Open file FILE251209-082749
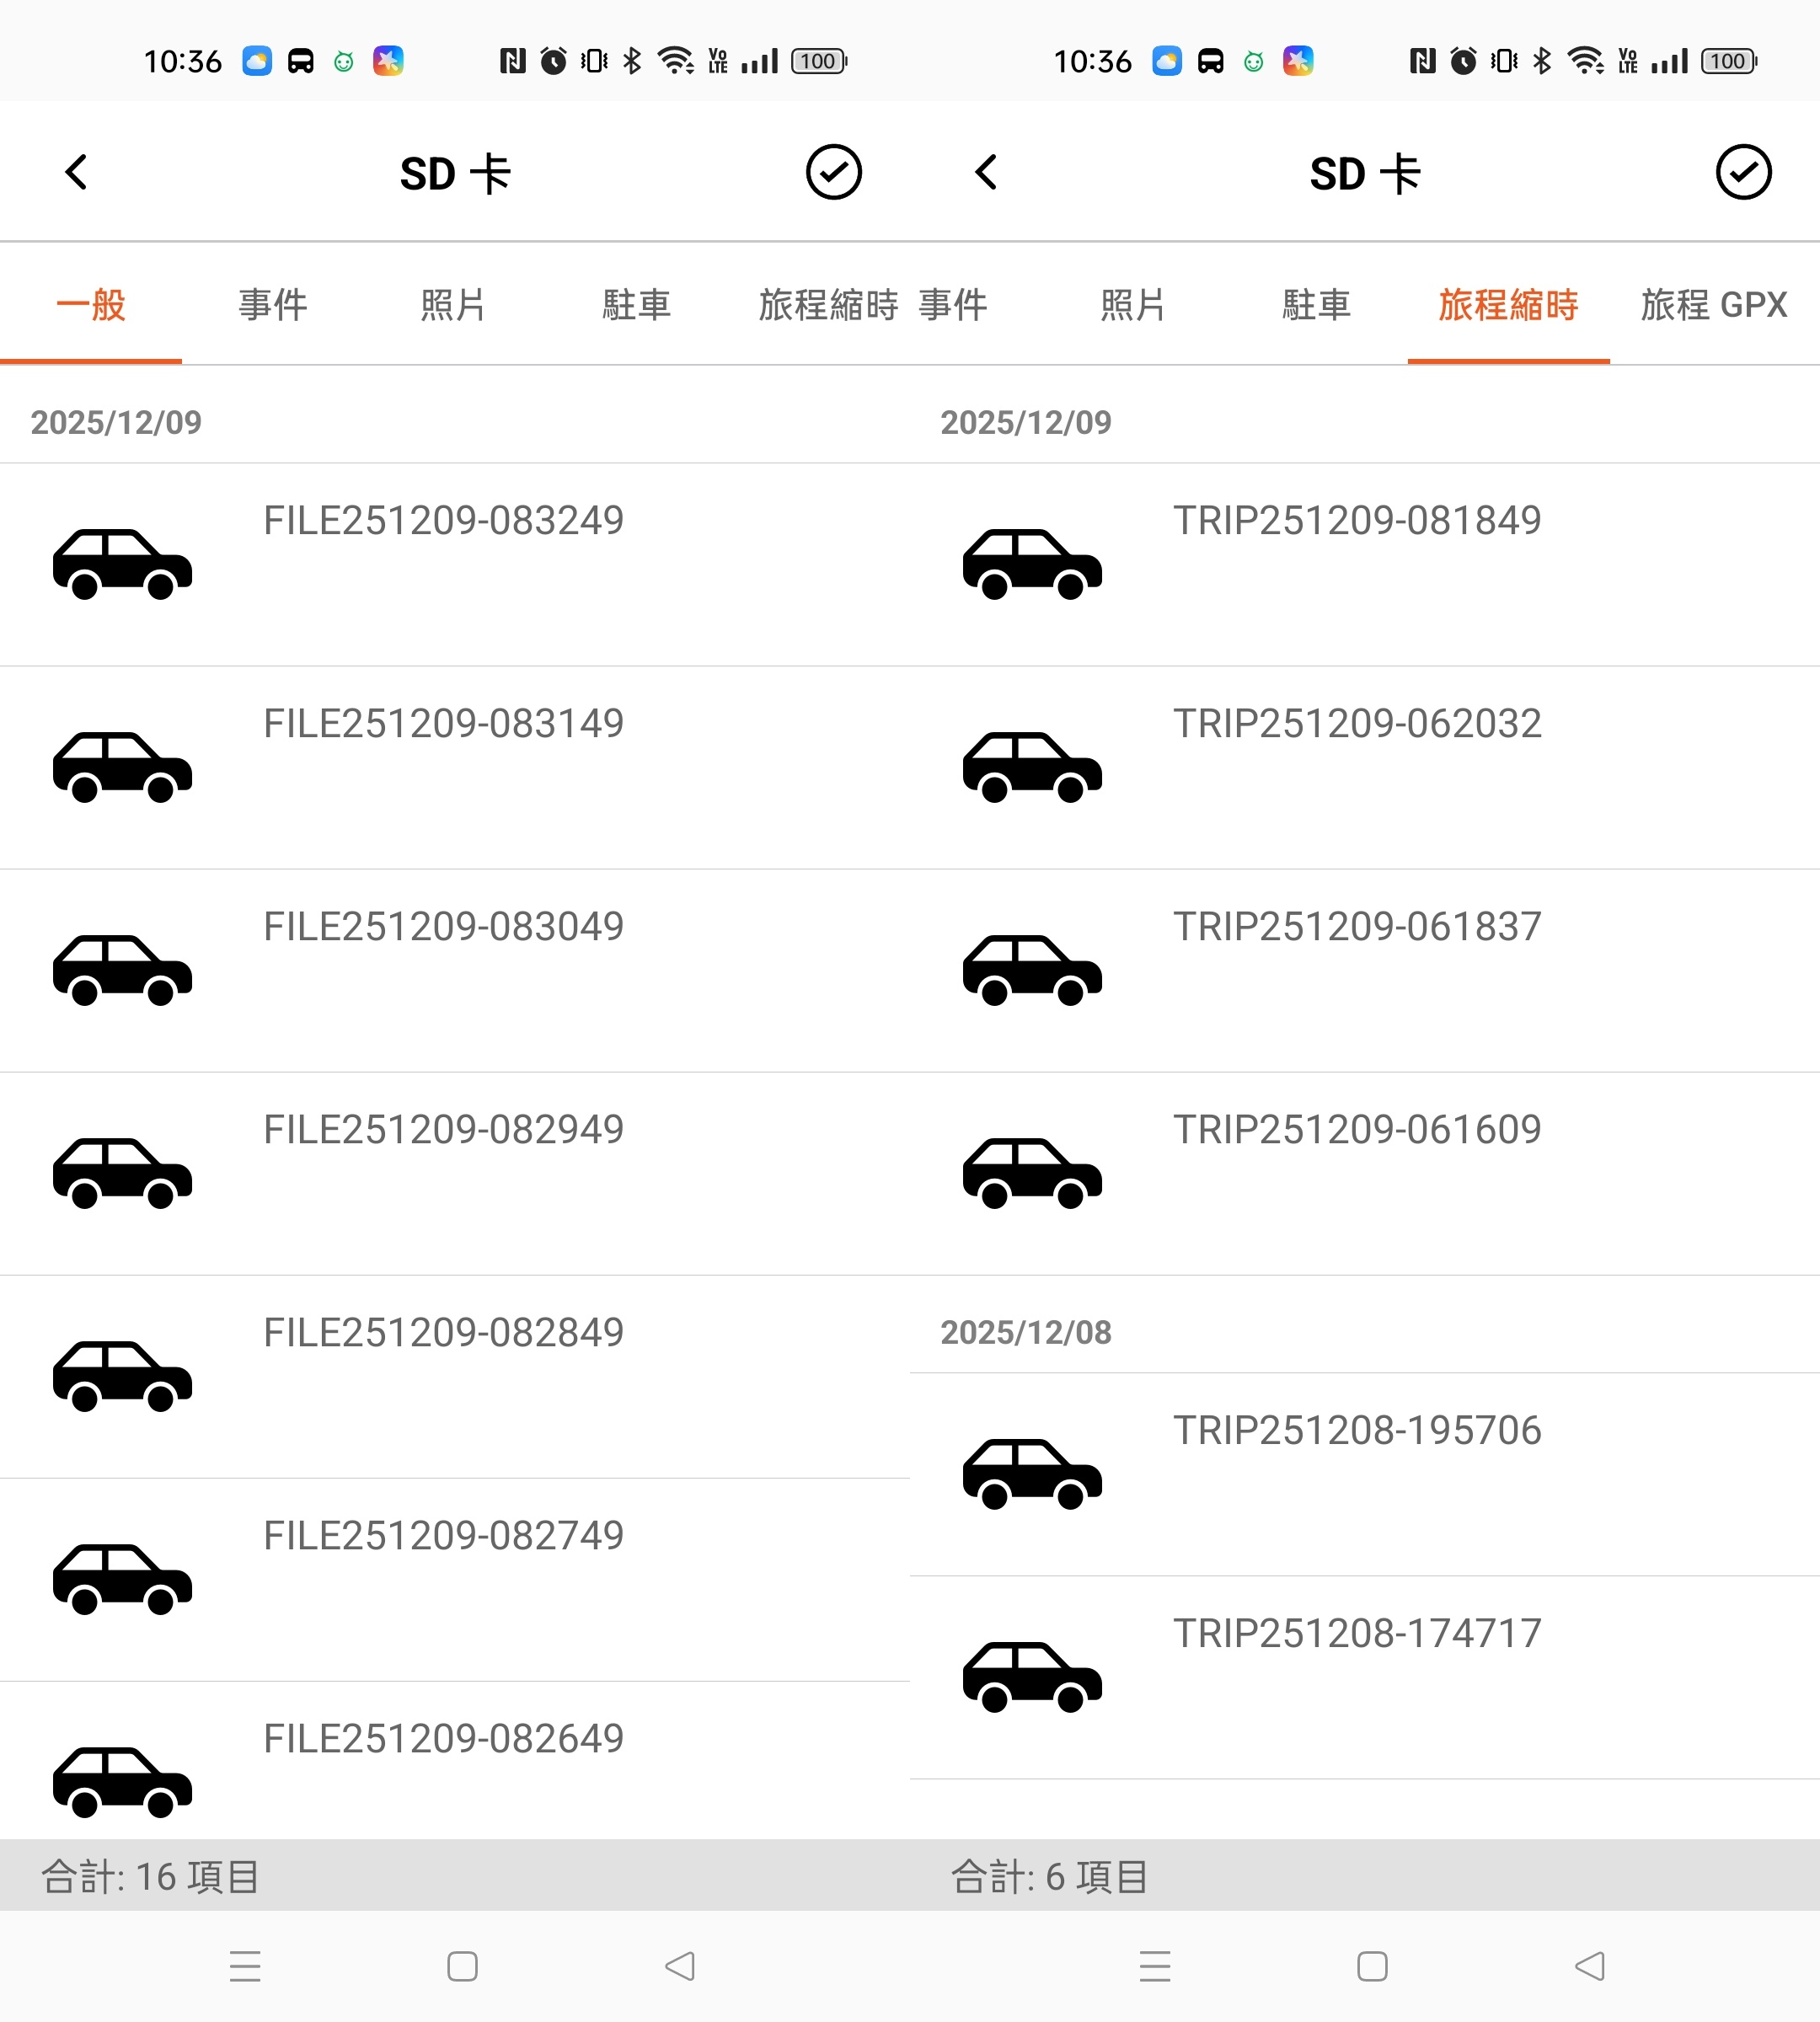 click(443, 1536)
